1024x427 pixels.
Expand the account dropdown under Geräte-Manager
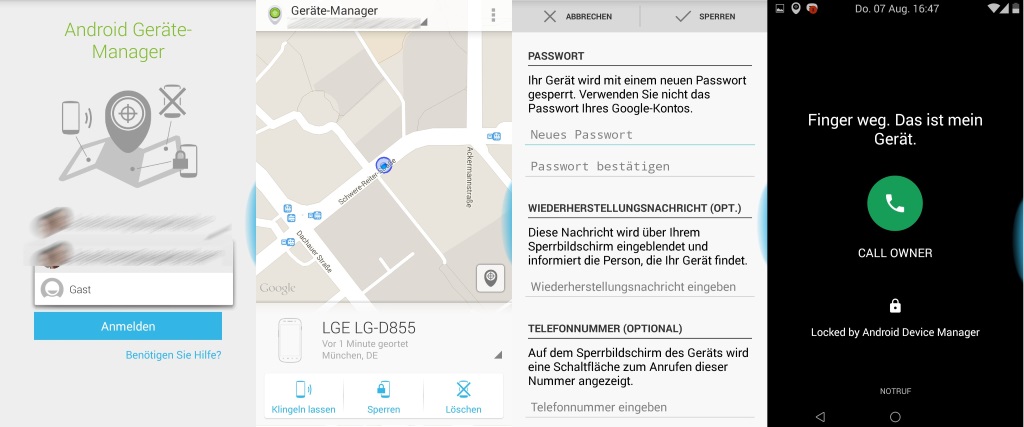pyautogui.click(x=423, y=23)
